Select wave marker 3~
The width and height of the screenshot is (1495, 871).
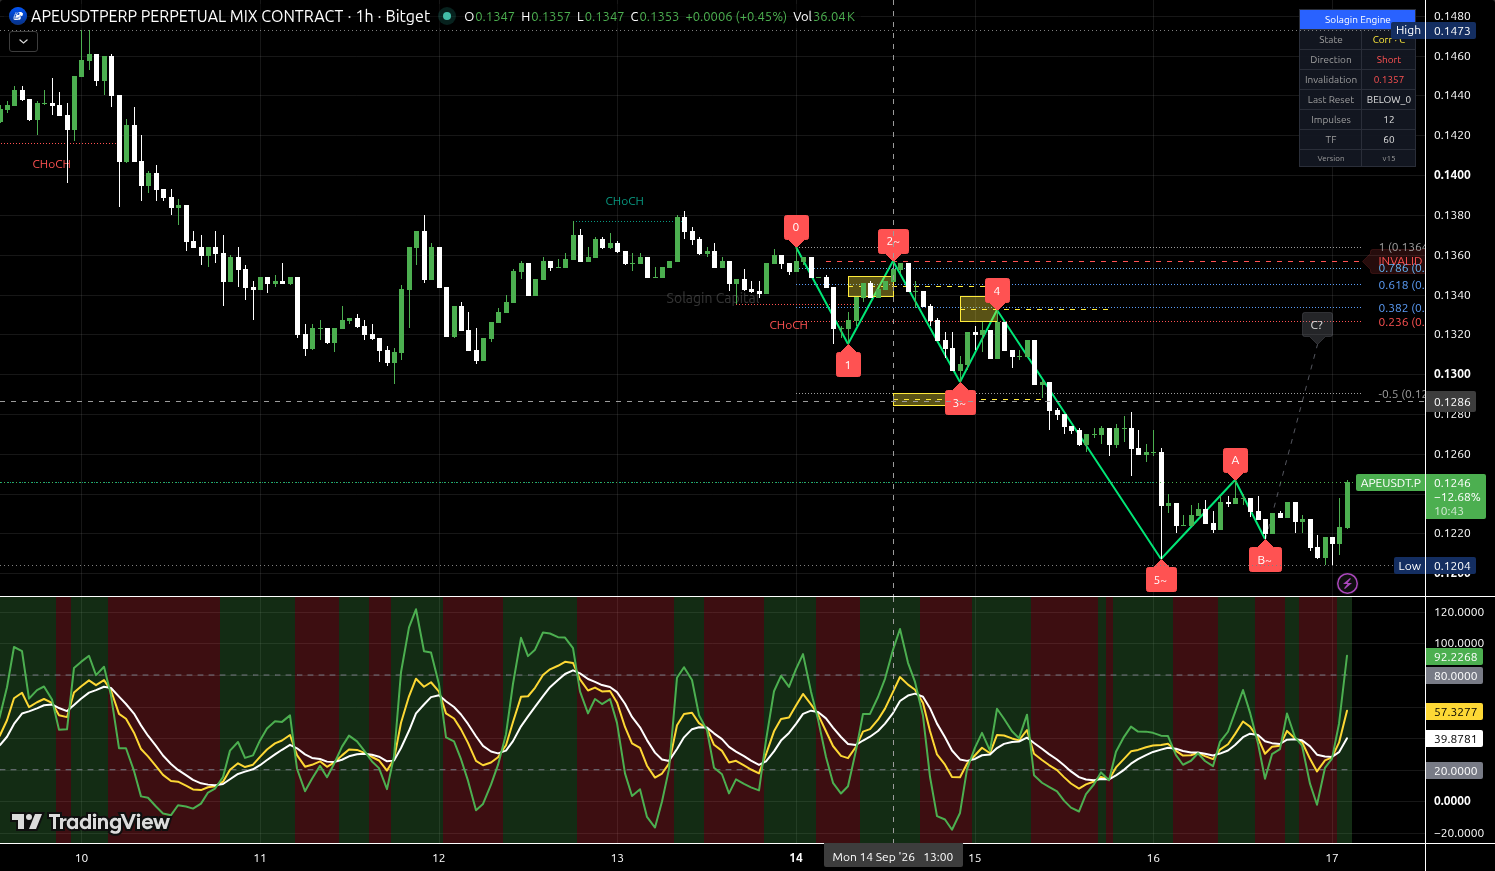click(x=960, y=401)
